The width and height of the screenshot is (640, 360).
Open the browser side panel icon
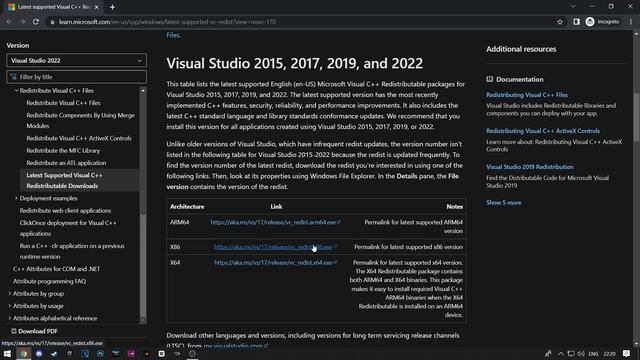pyautogui.click(x=576, y=22)
